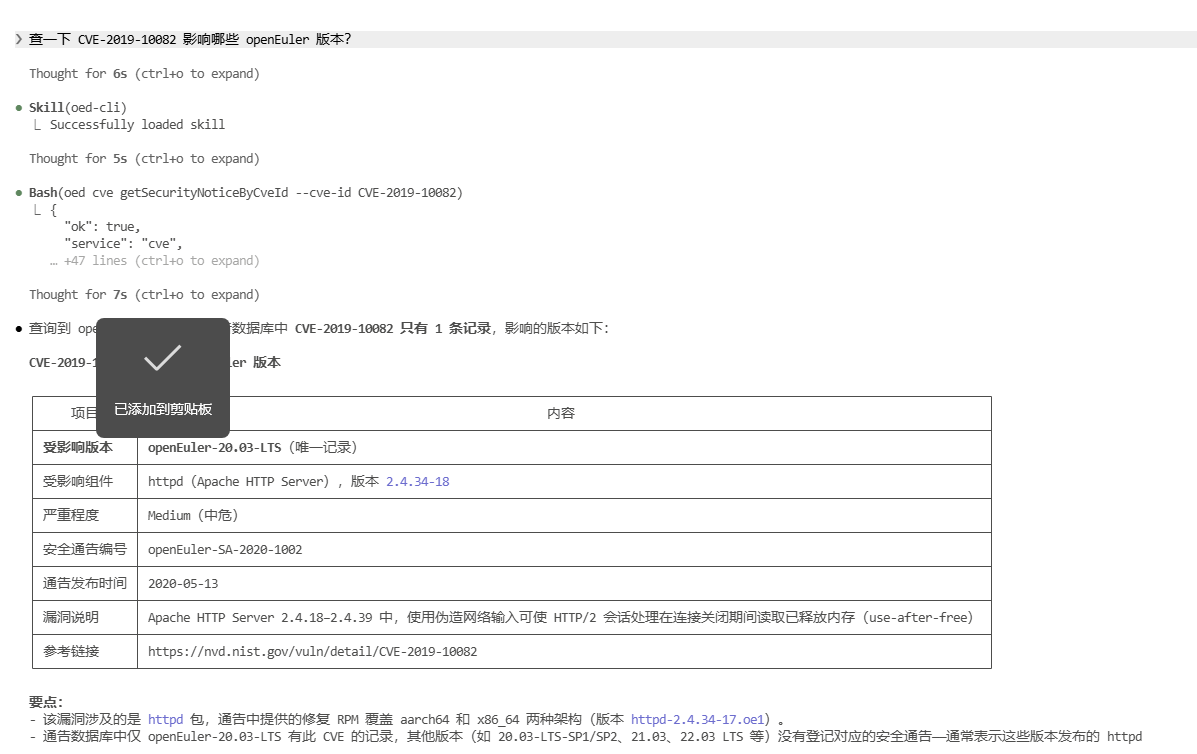Click the key point about openEuler-20.03-LTS only
This screenshot has height=754, width=1197.
coord(586,736)
